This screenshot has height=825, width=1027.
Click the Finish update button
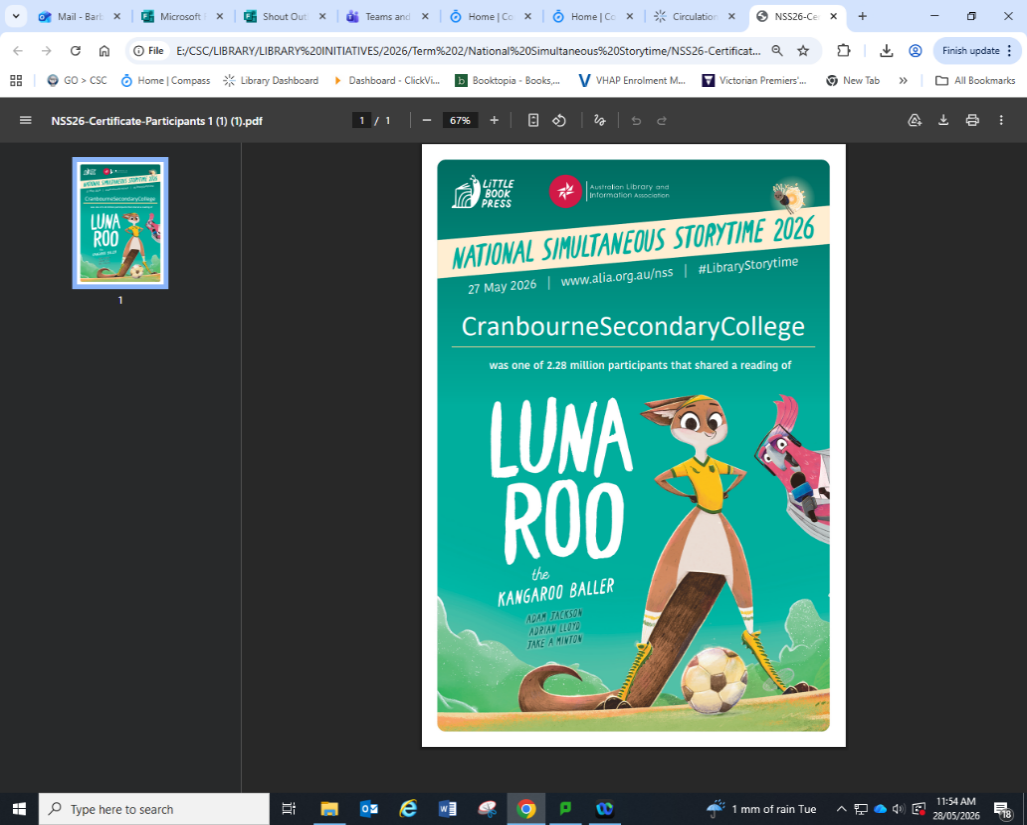[977, 50]
